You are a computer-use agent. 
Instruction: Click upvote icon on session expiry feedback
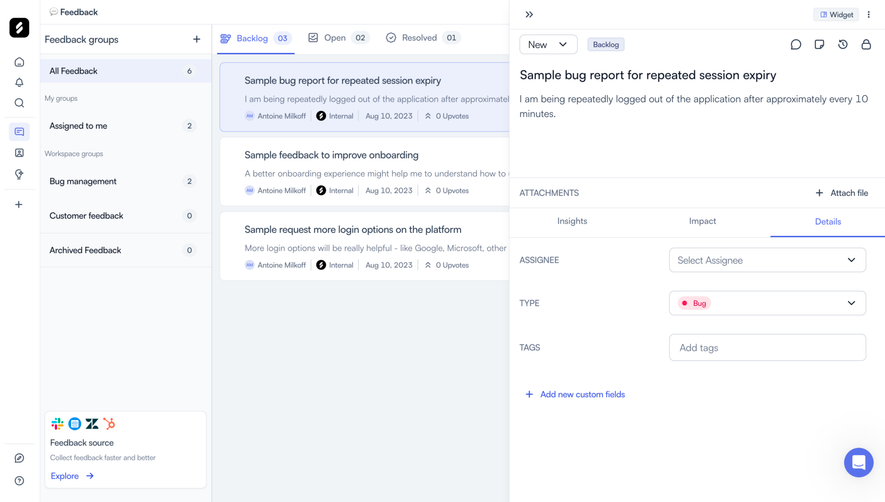pos(428,116)
